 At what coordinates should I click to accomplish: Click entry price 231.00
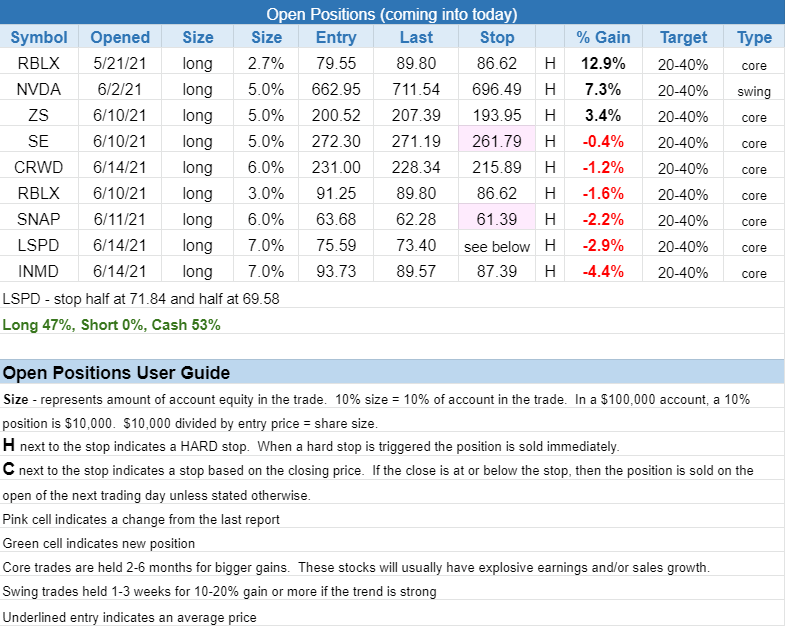pyautogui.click(x=336, y=167)
